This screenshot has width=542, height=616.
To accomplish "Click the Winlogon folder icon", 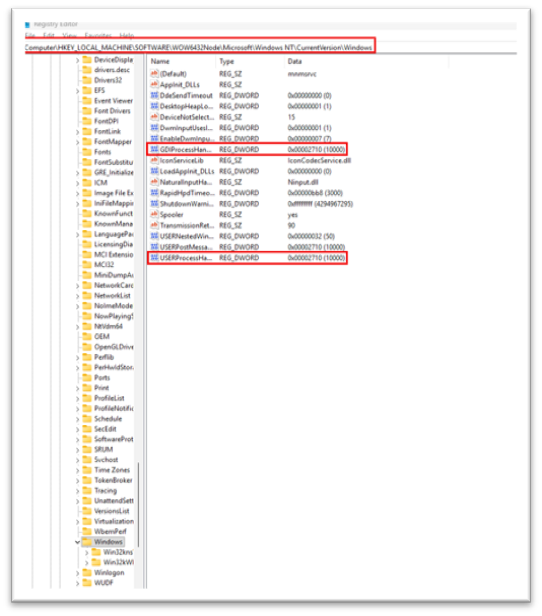I will [x=87, y=572].
